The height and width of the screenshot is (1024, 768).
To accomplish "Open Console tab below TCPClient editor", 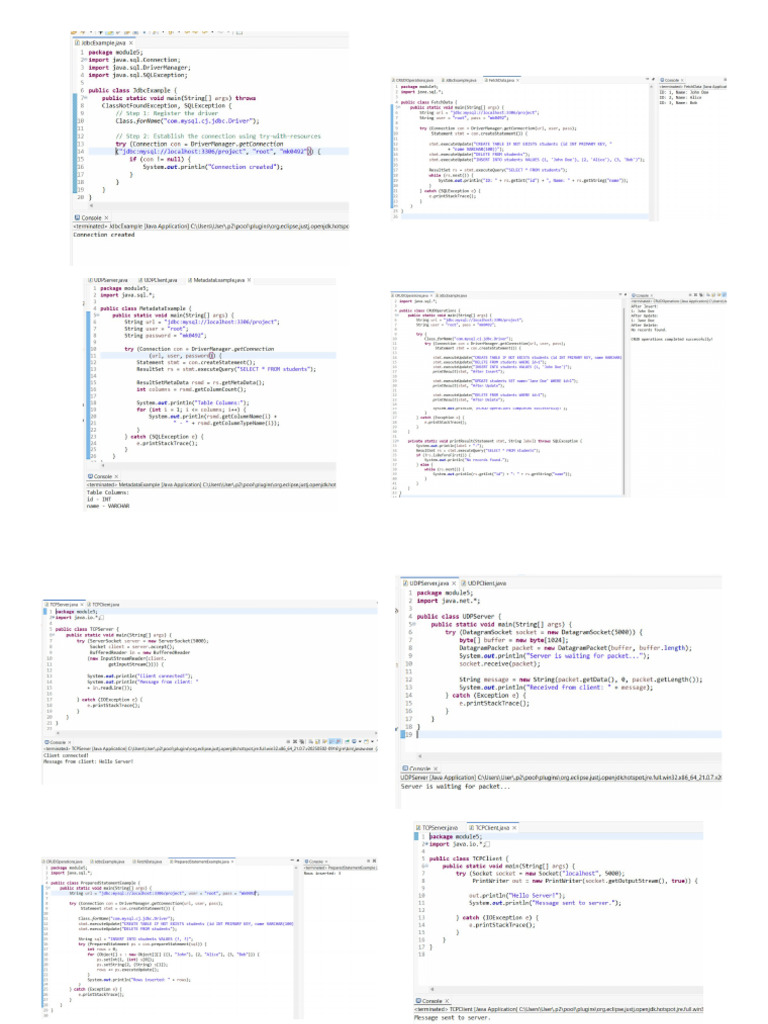I will (x=430, y=1001).
